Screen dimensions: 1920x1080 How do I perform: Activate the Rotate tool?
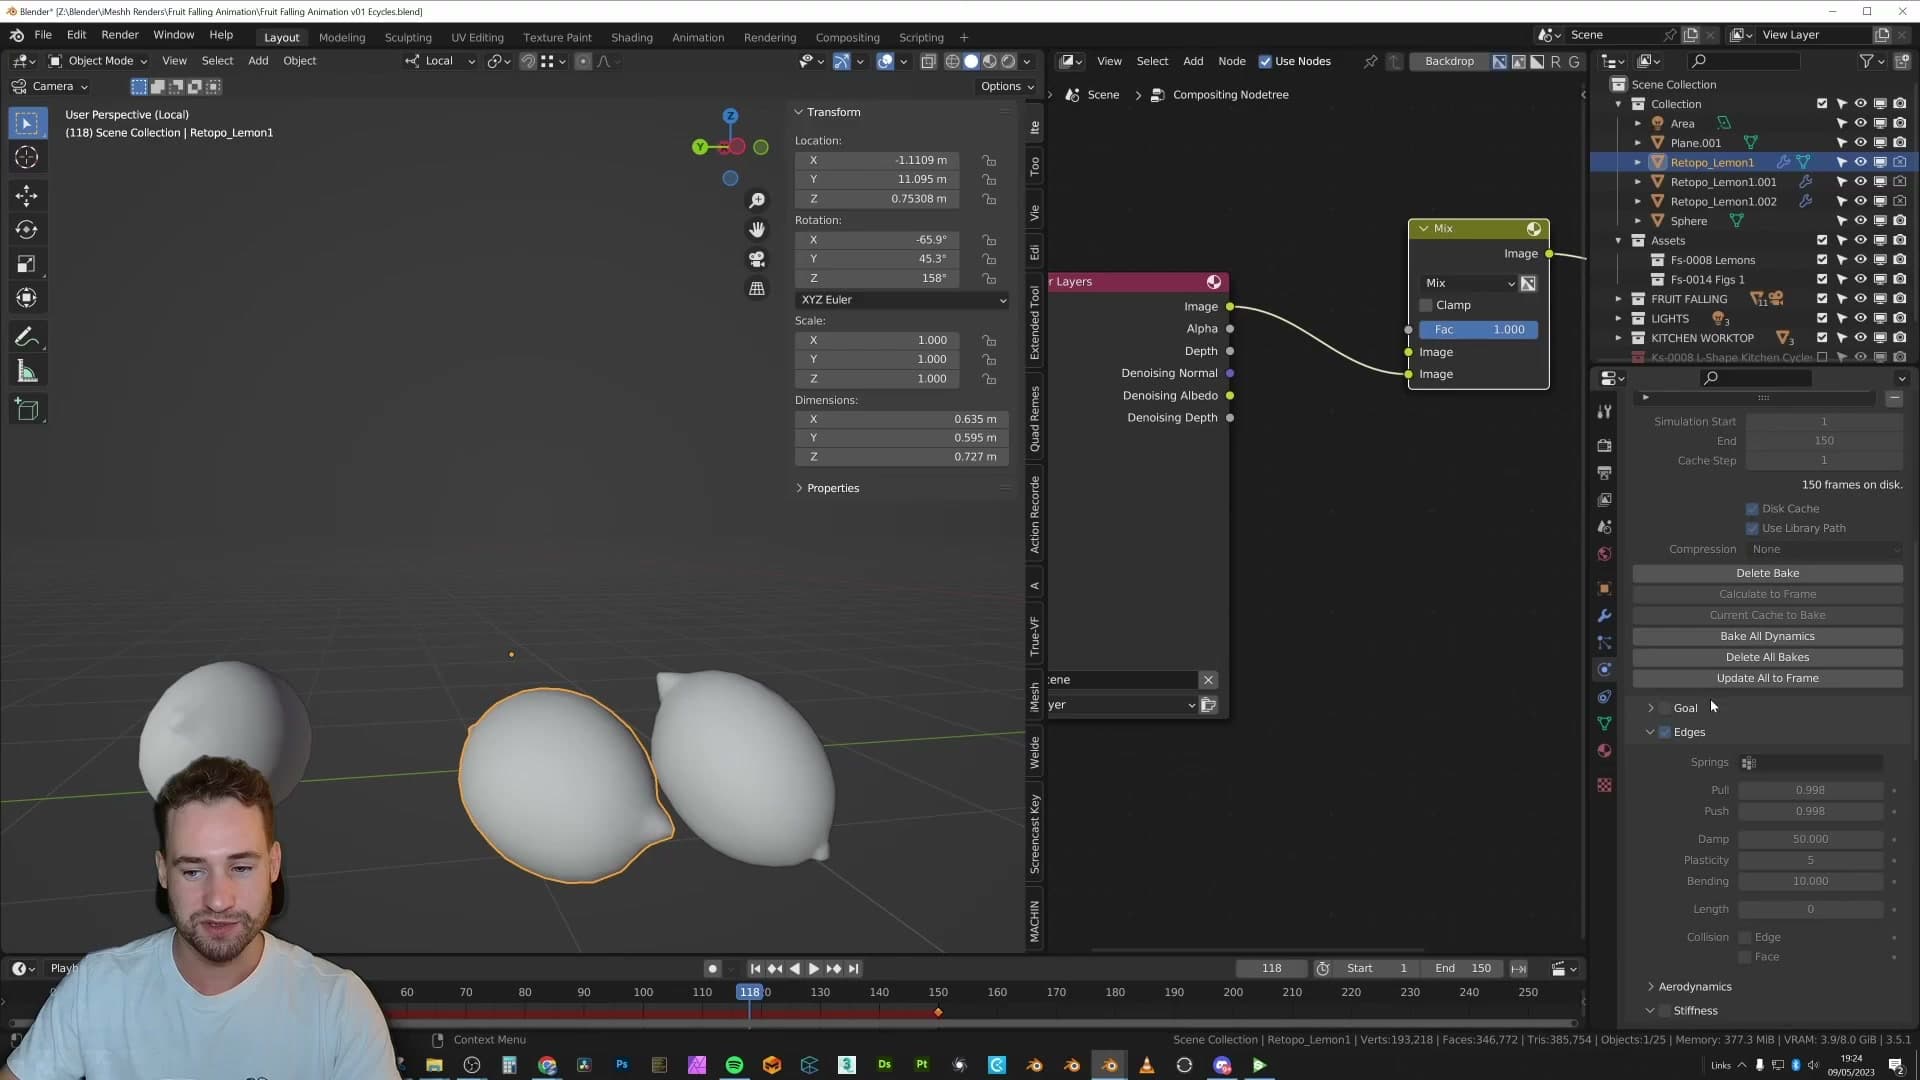tap(27, 230)
